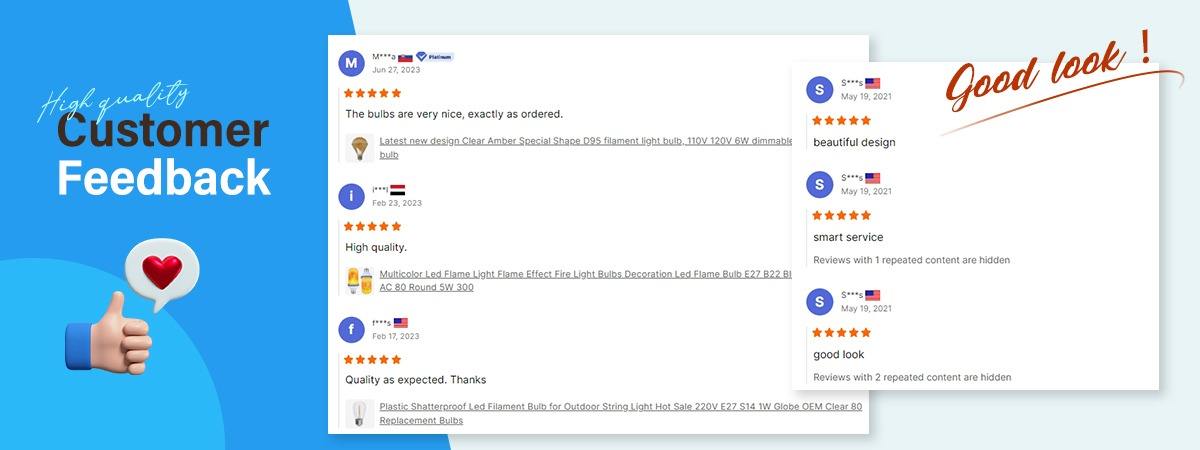This screenshot has width=1200, height=450.
Task: Click the f avatar of reviewer f***s
Action: pyautogui.click(x=351, y=329)
